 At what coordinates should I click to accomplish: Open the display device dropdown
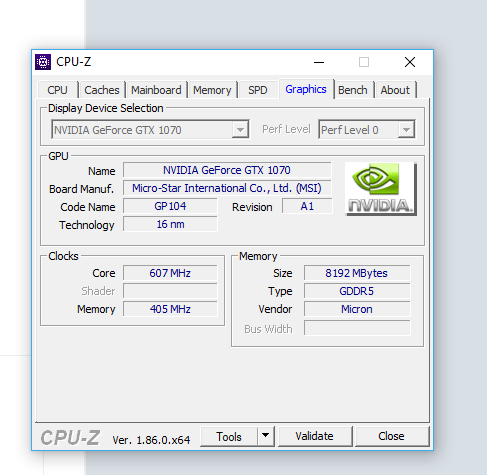240,129
